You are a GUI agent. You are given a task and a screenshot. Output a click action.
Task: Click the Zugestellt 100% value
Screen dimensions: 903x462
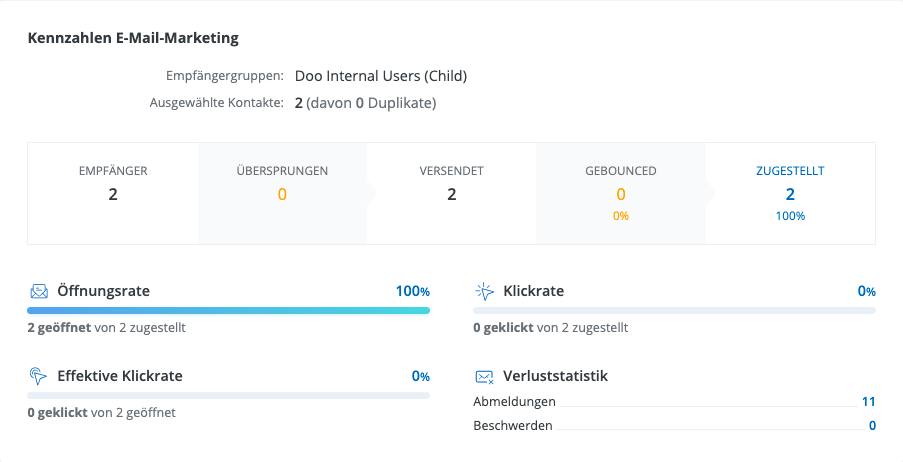click(790, 216)
